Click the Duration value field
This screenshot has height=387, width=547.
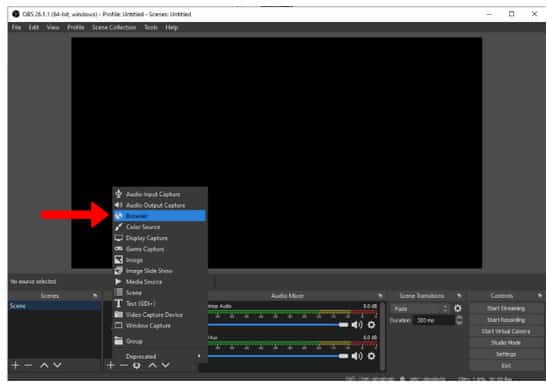pyautogui.click(x=434, y=320)
